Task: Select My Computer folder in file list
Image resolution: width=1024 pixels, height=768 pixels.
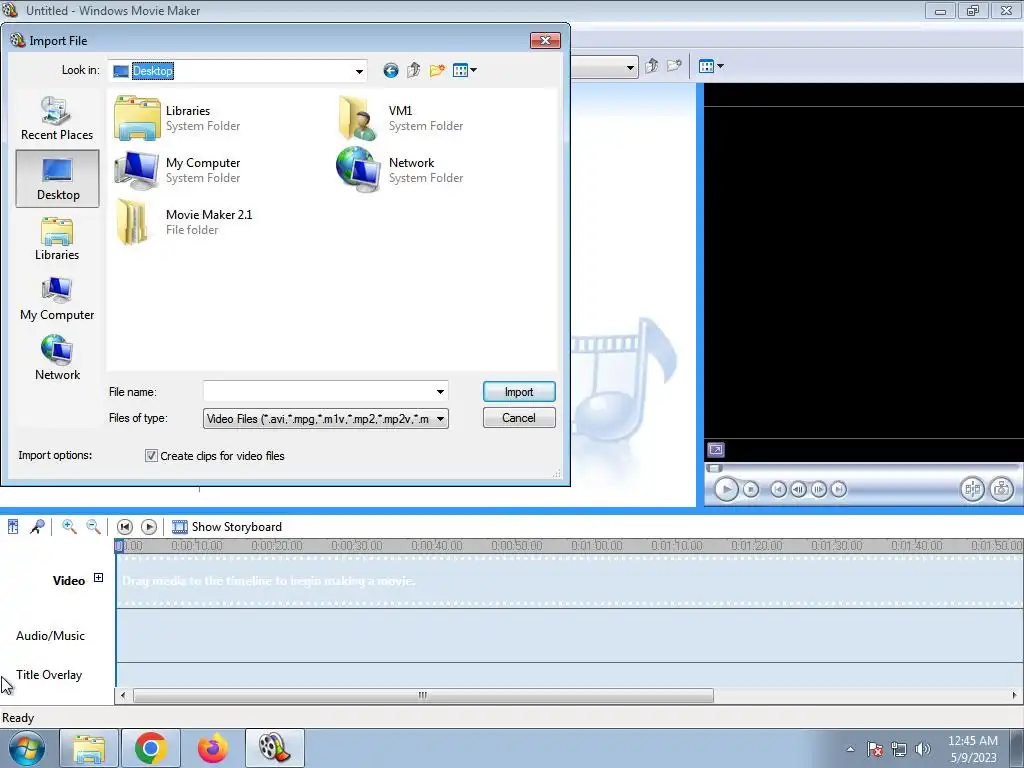Action: [x=178, y=170]
